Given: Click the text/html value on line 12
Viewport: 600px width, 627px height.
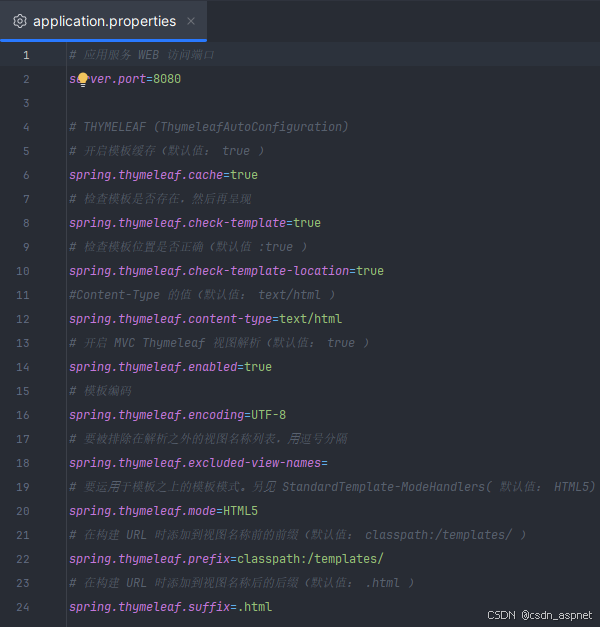Looking at the screenshot, I should coord(310,319).
